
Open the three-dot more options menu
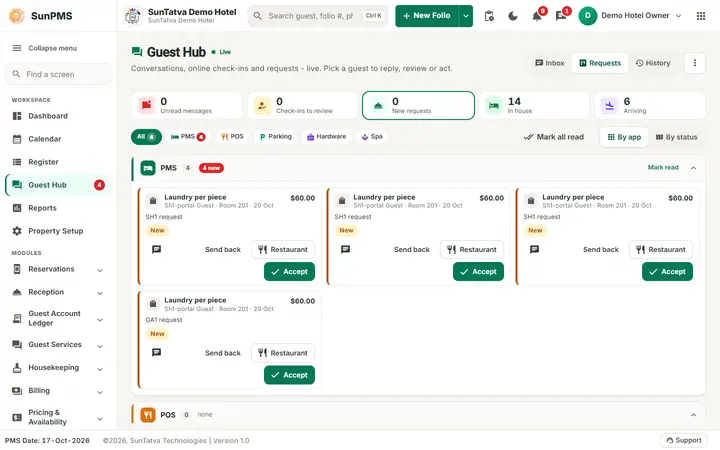click(x=695, y=63)
